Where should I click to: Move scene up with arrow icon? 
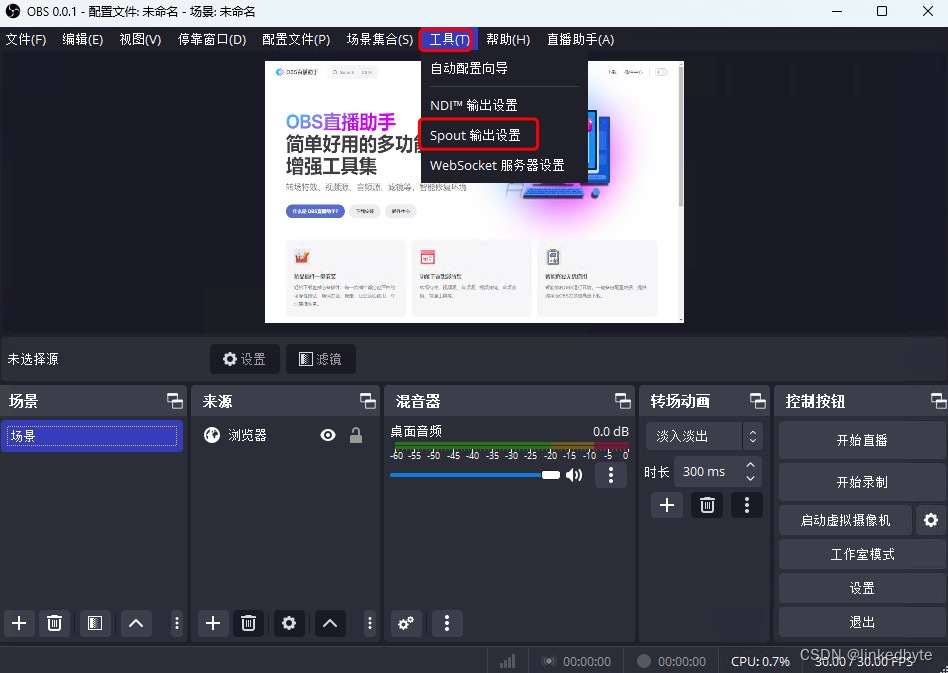pyautogui.click(x=136, y=623)
